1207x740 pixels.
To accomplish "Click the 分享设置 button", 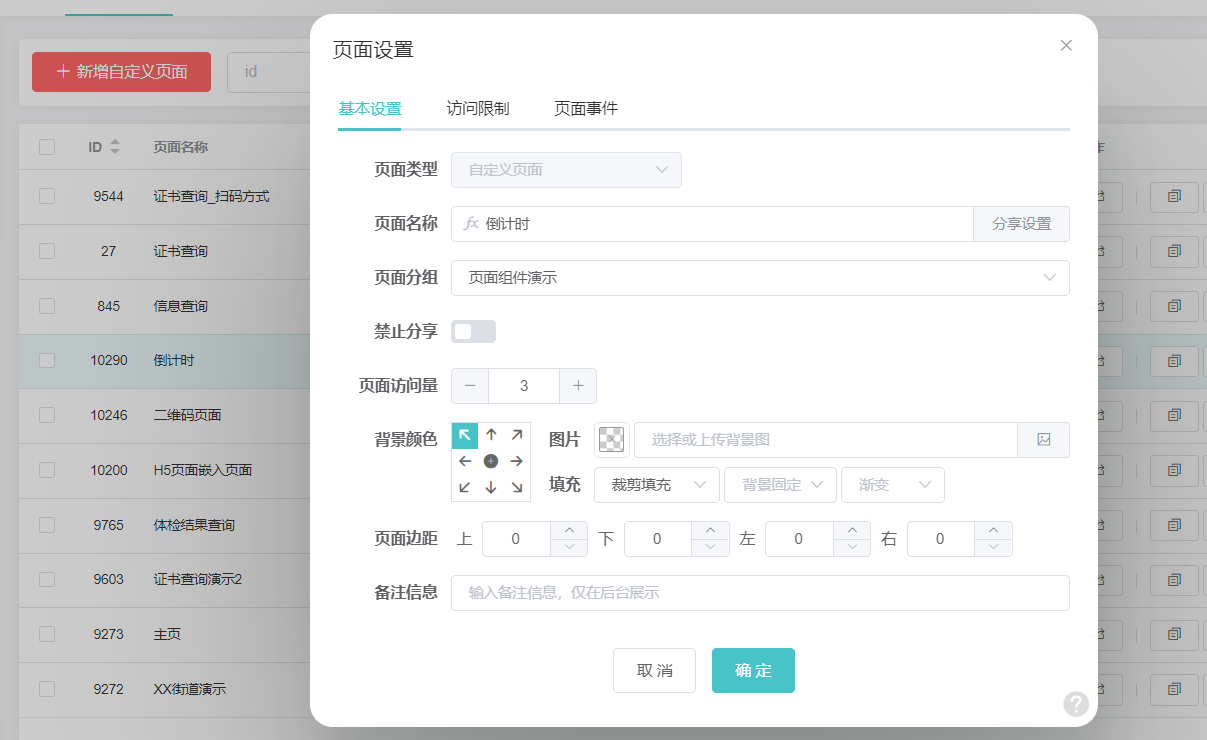I will pyautogui.click(x=1022, y=224).
